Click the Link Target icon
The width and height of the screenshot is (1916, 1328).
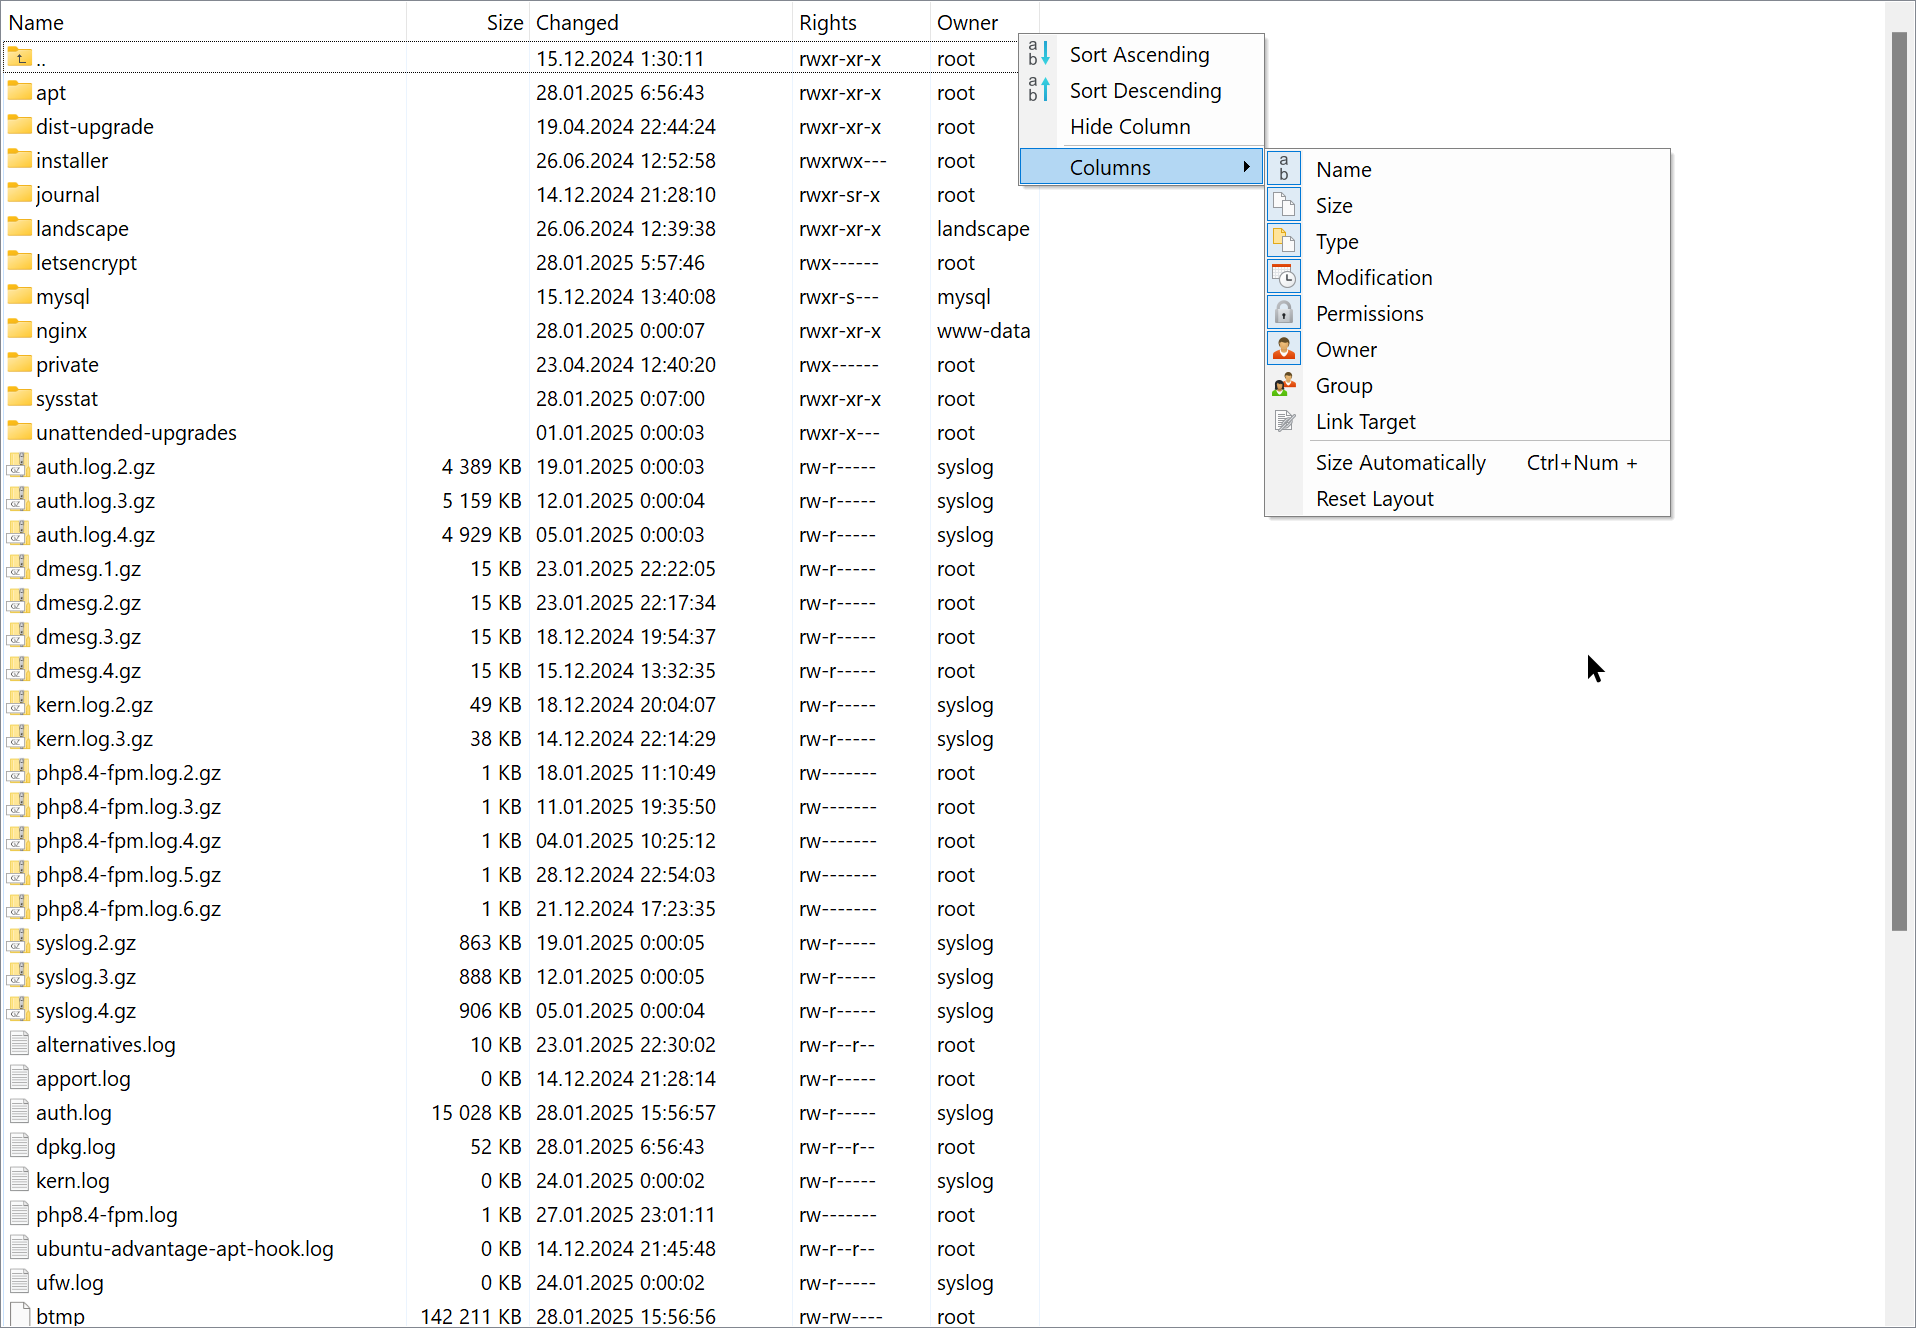[x=1284, y=421]
